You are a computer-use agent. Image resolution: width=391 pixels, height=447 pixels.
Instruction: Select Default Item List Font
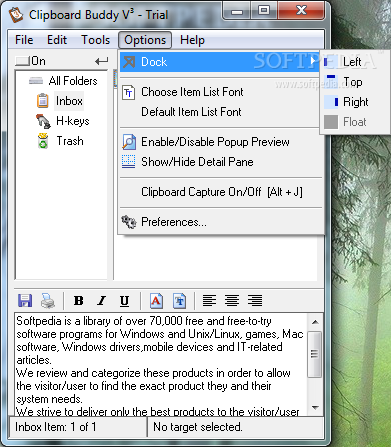coord(219,112)
